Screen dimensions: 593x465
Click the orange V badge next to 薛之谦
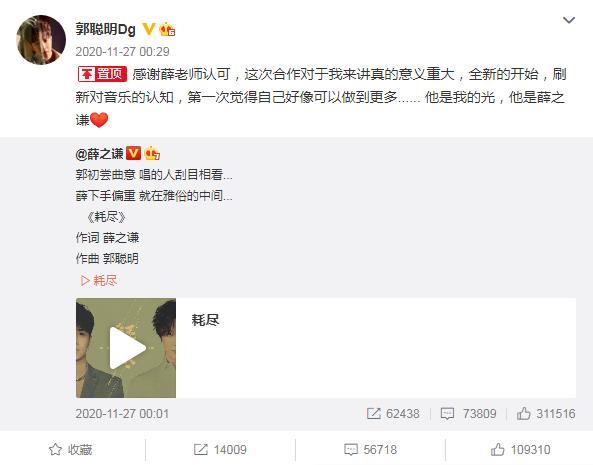(133, 153)
